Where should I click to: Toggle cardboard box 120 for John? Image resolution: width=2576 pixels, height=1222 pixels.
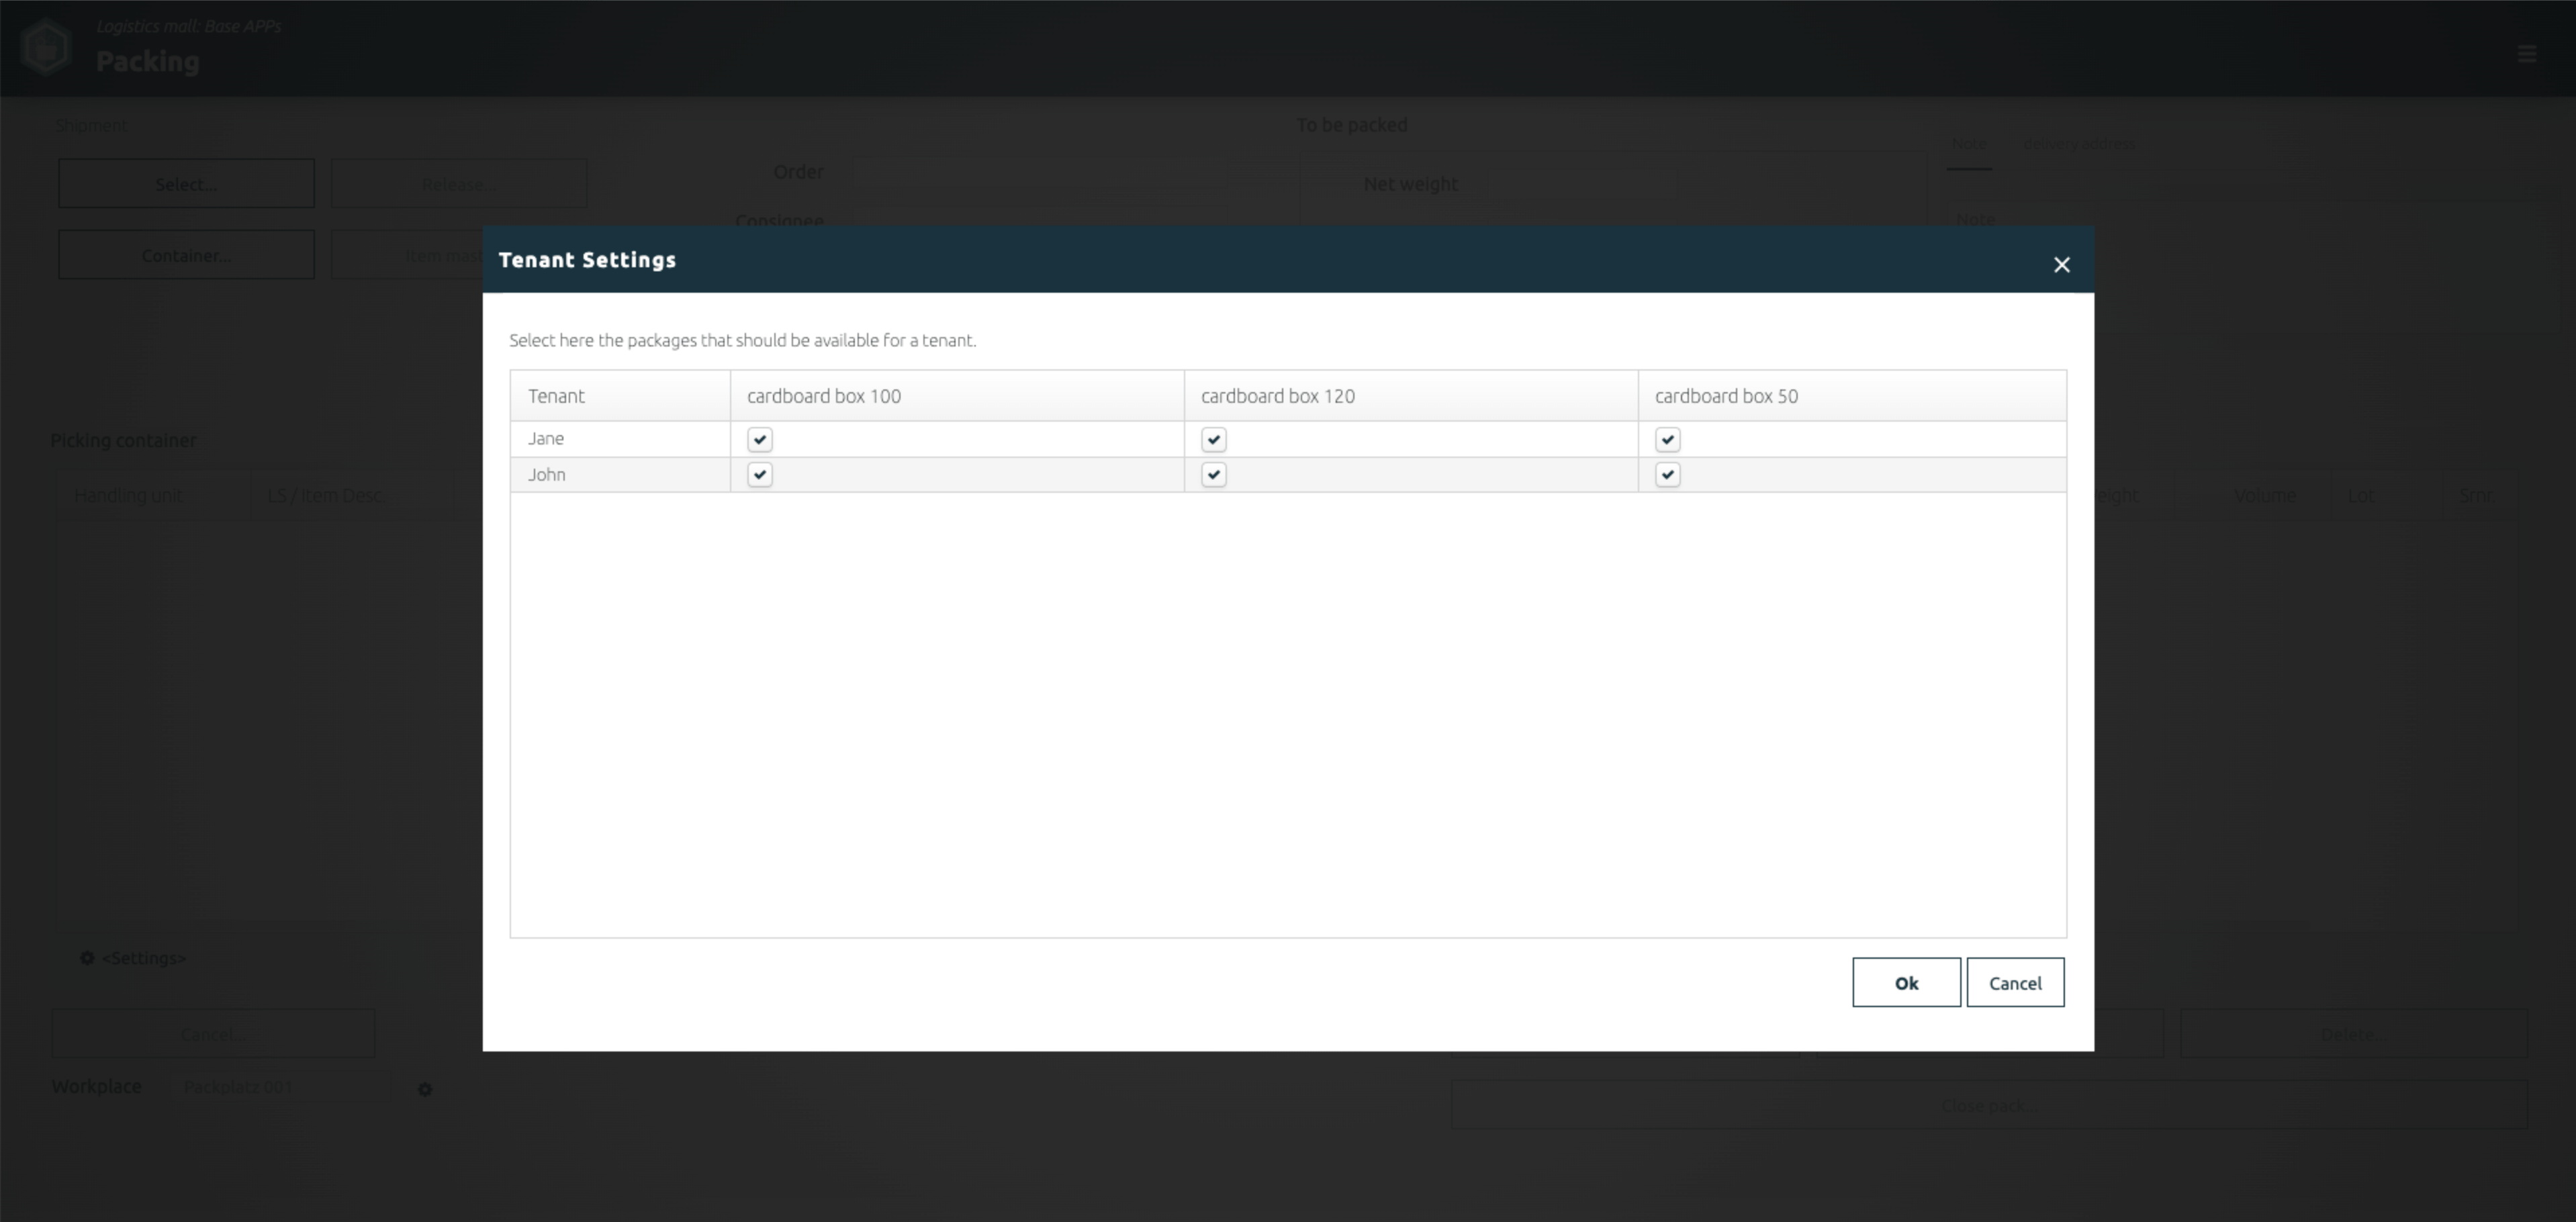pos(1214,475)
